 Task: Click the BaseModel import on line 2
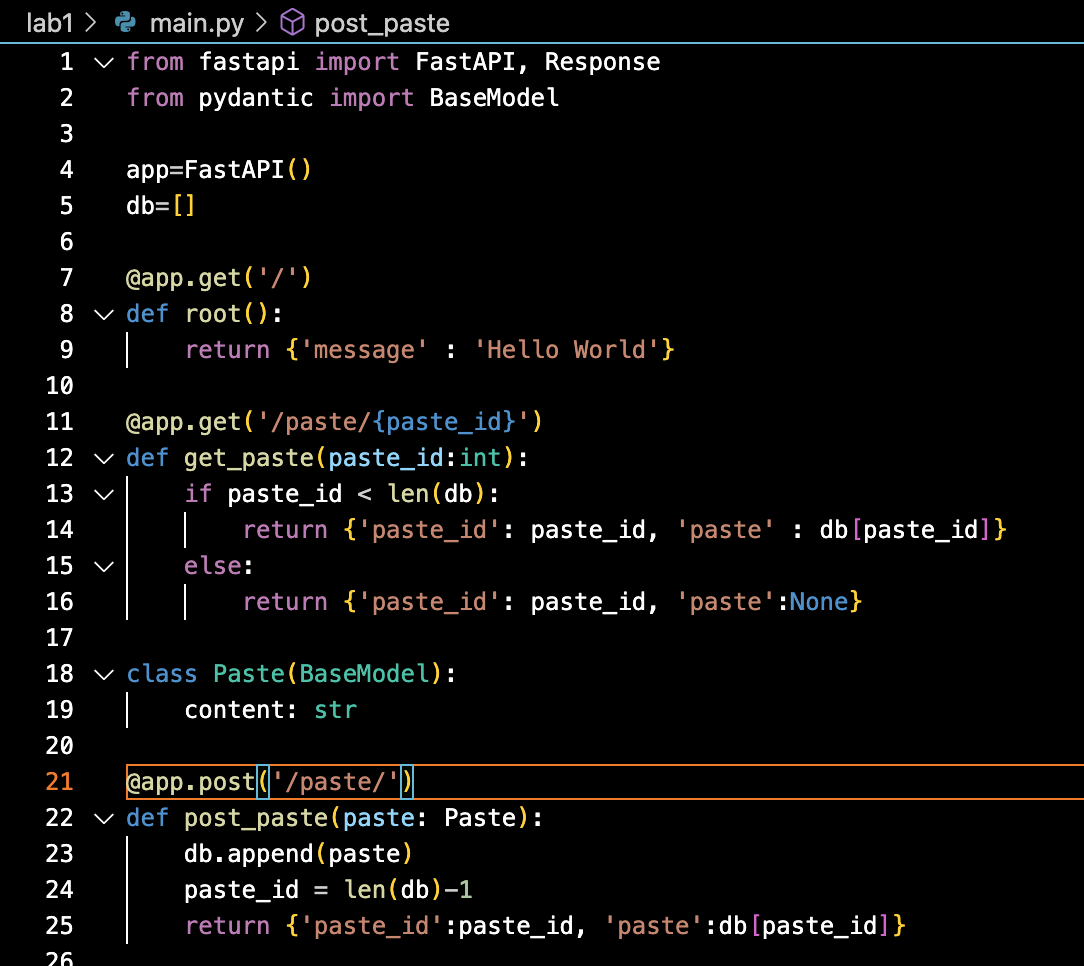[494, 97]
